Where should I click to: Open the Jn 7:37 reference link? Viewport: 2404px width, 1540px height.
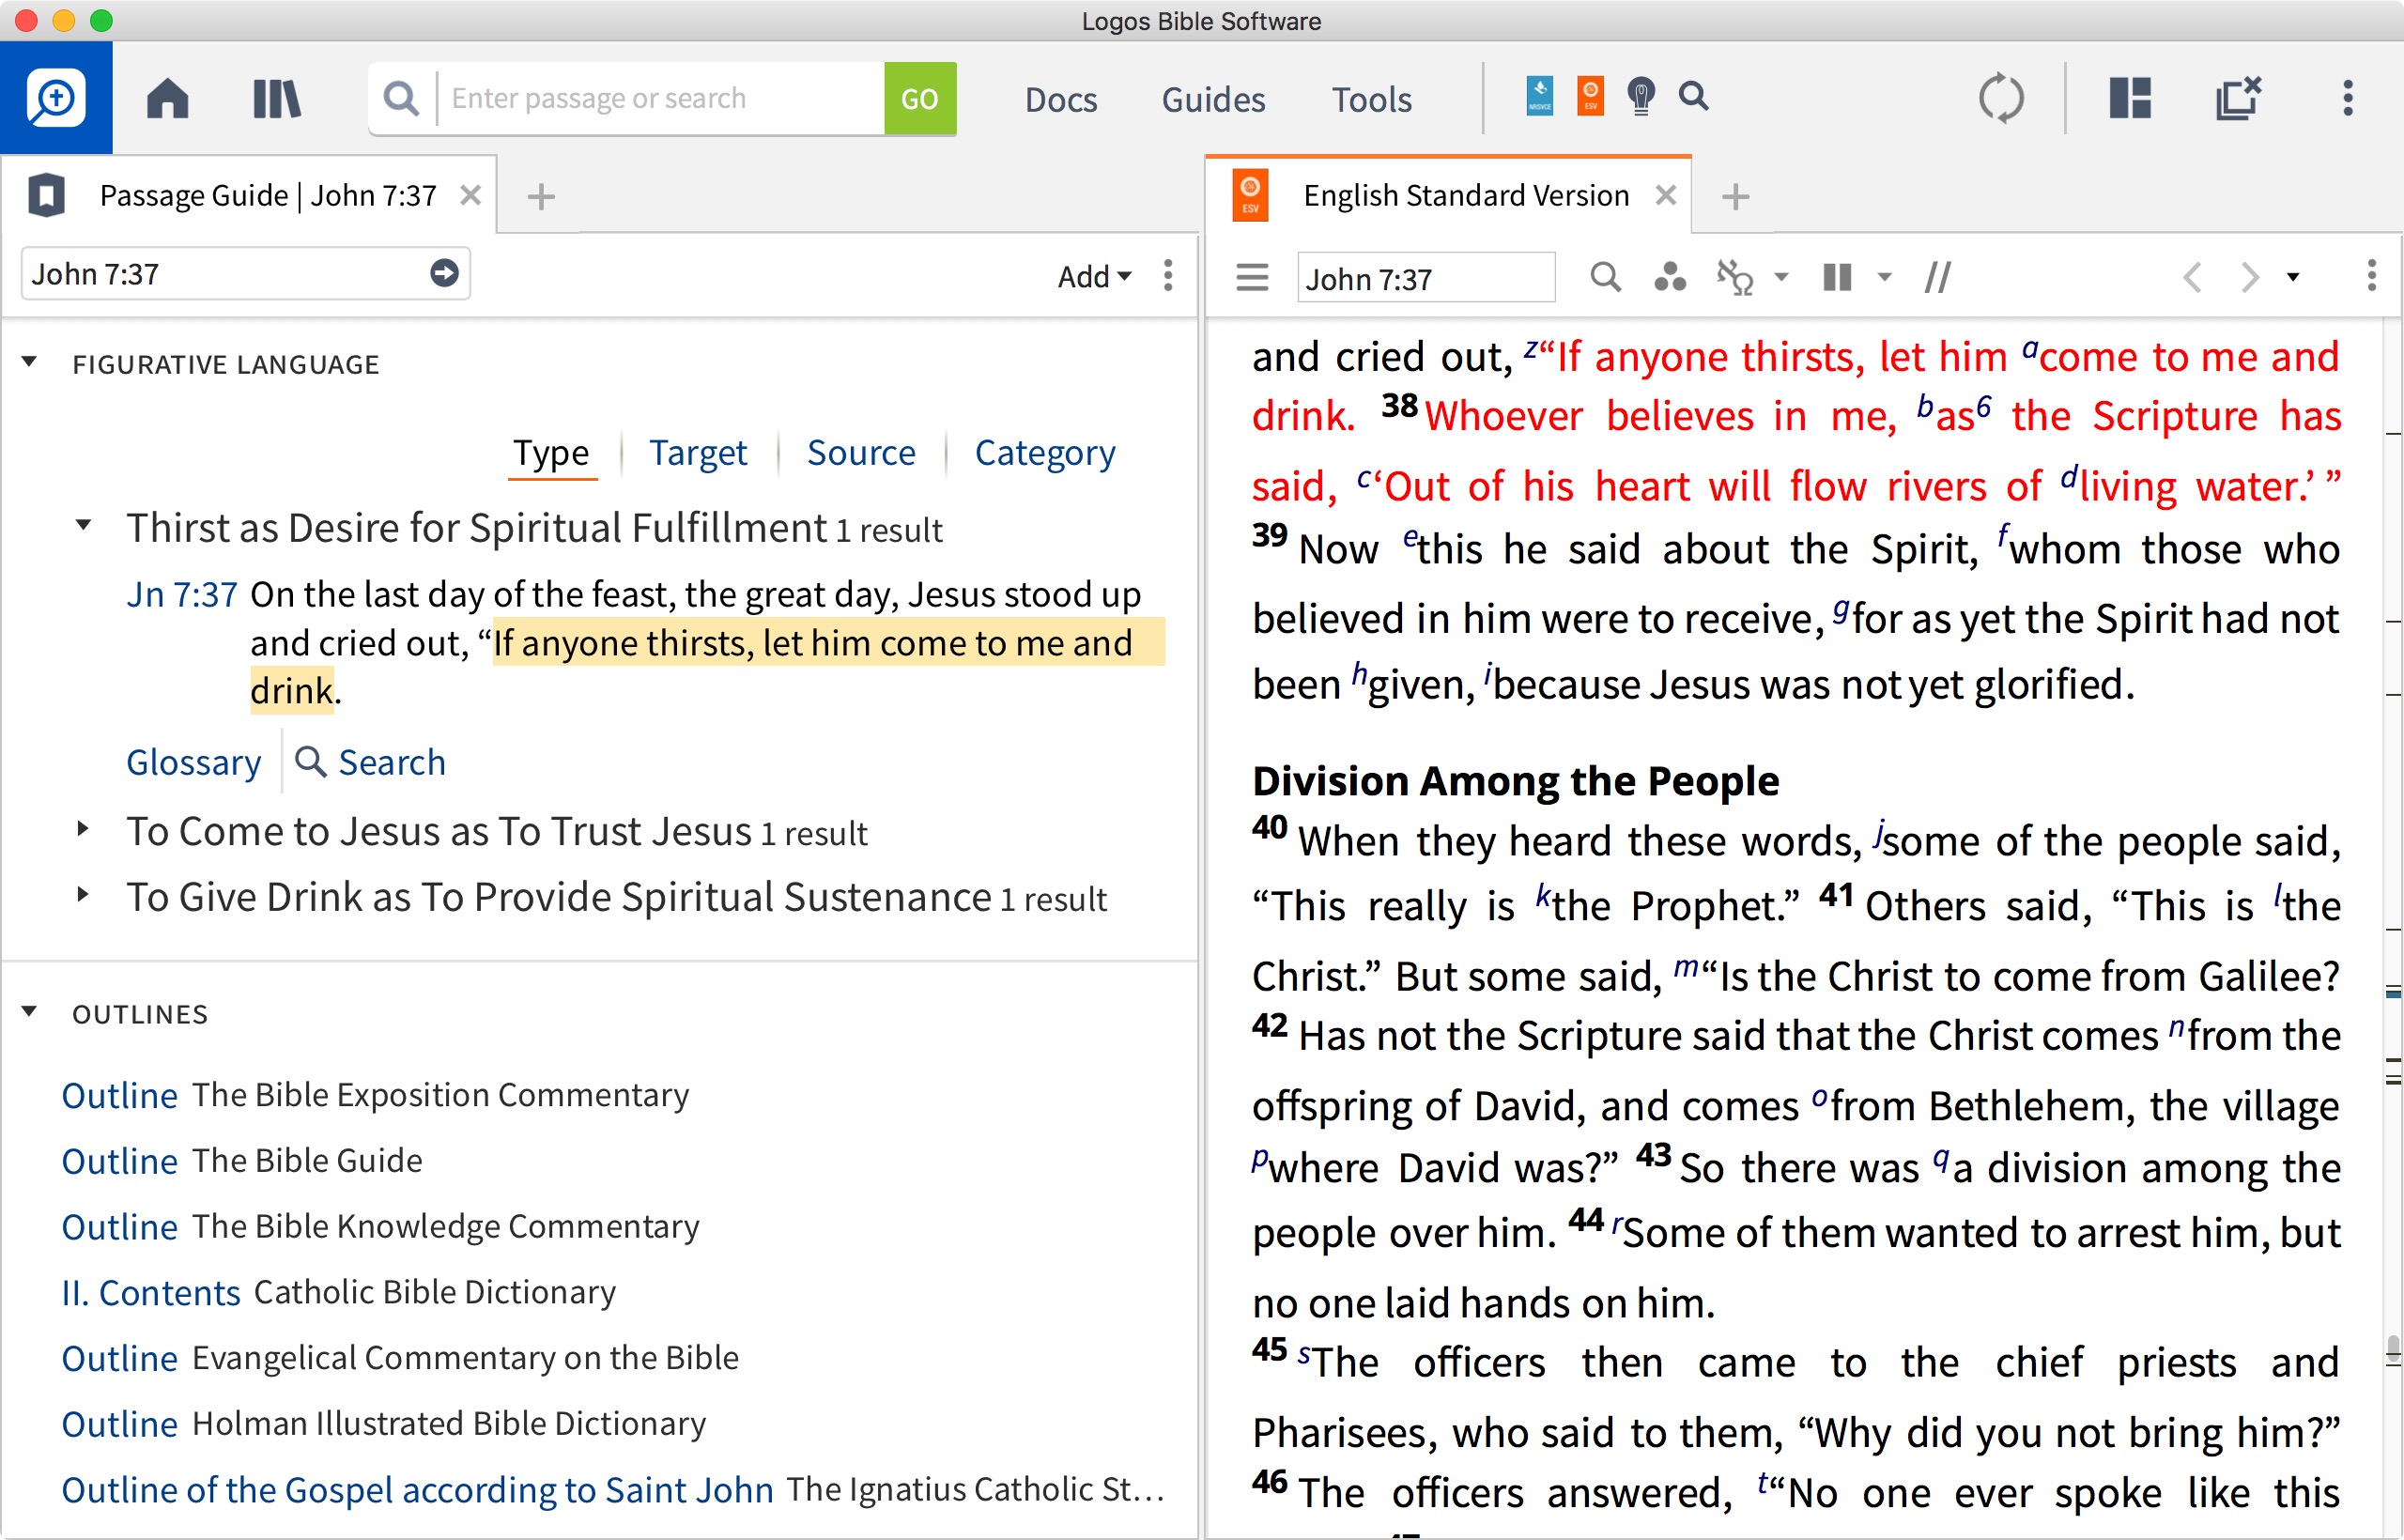click(x=181, y=594)
